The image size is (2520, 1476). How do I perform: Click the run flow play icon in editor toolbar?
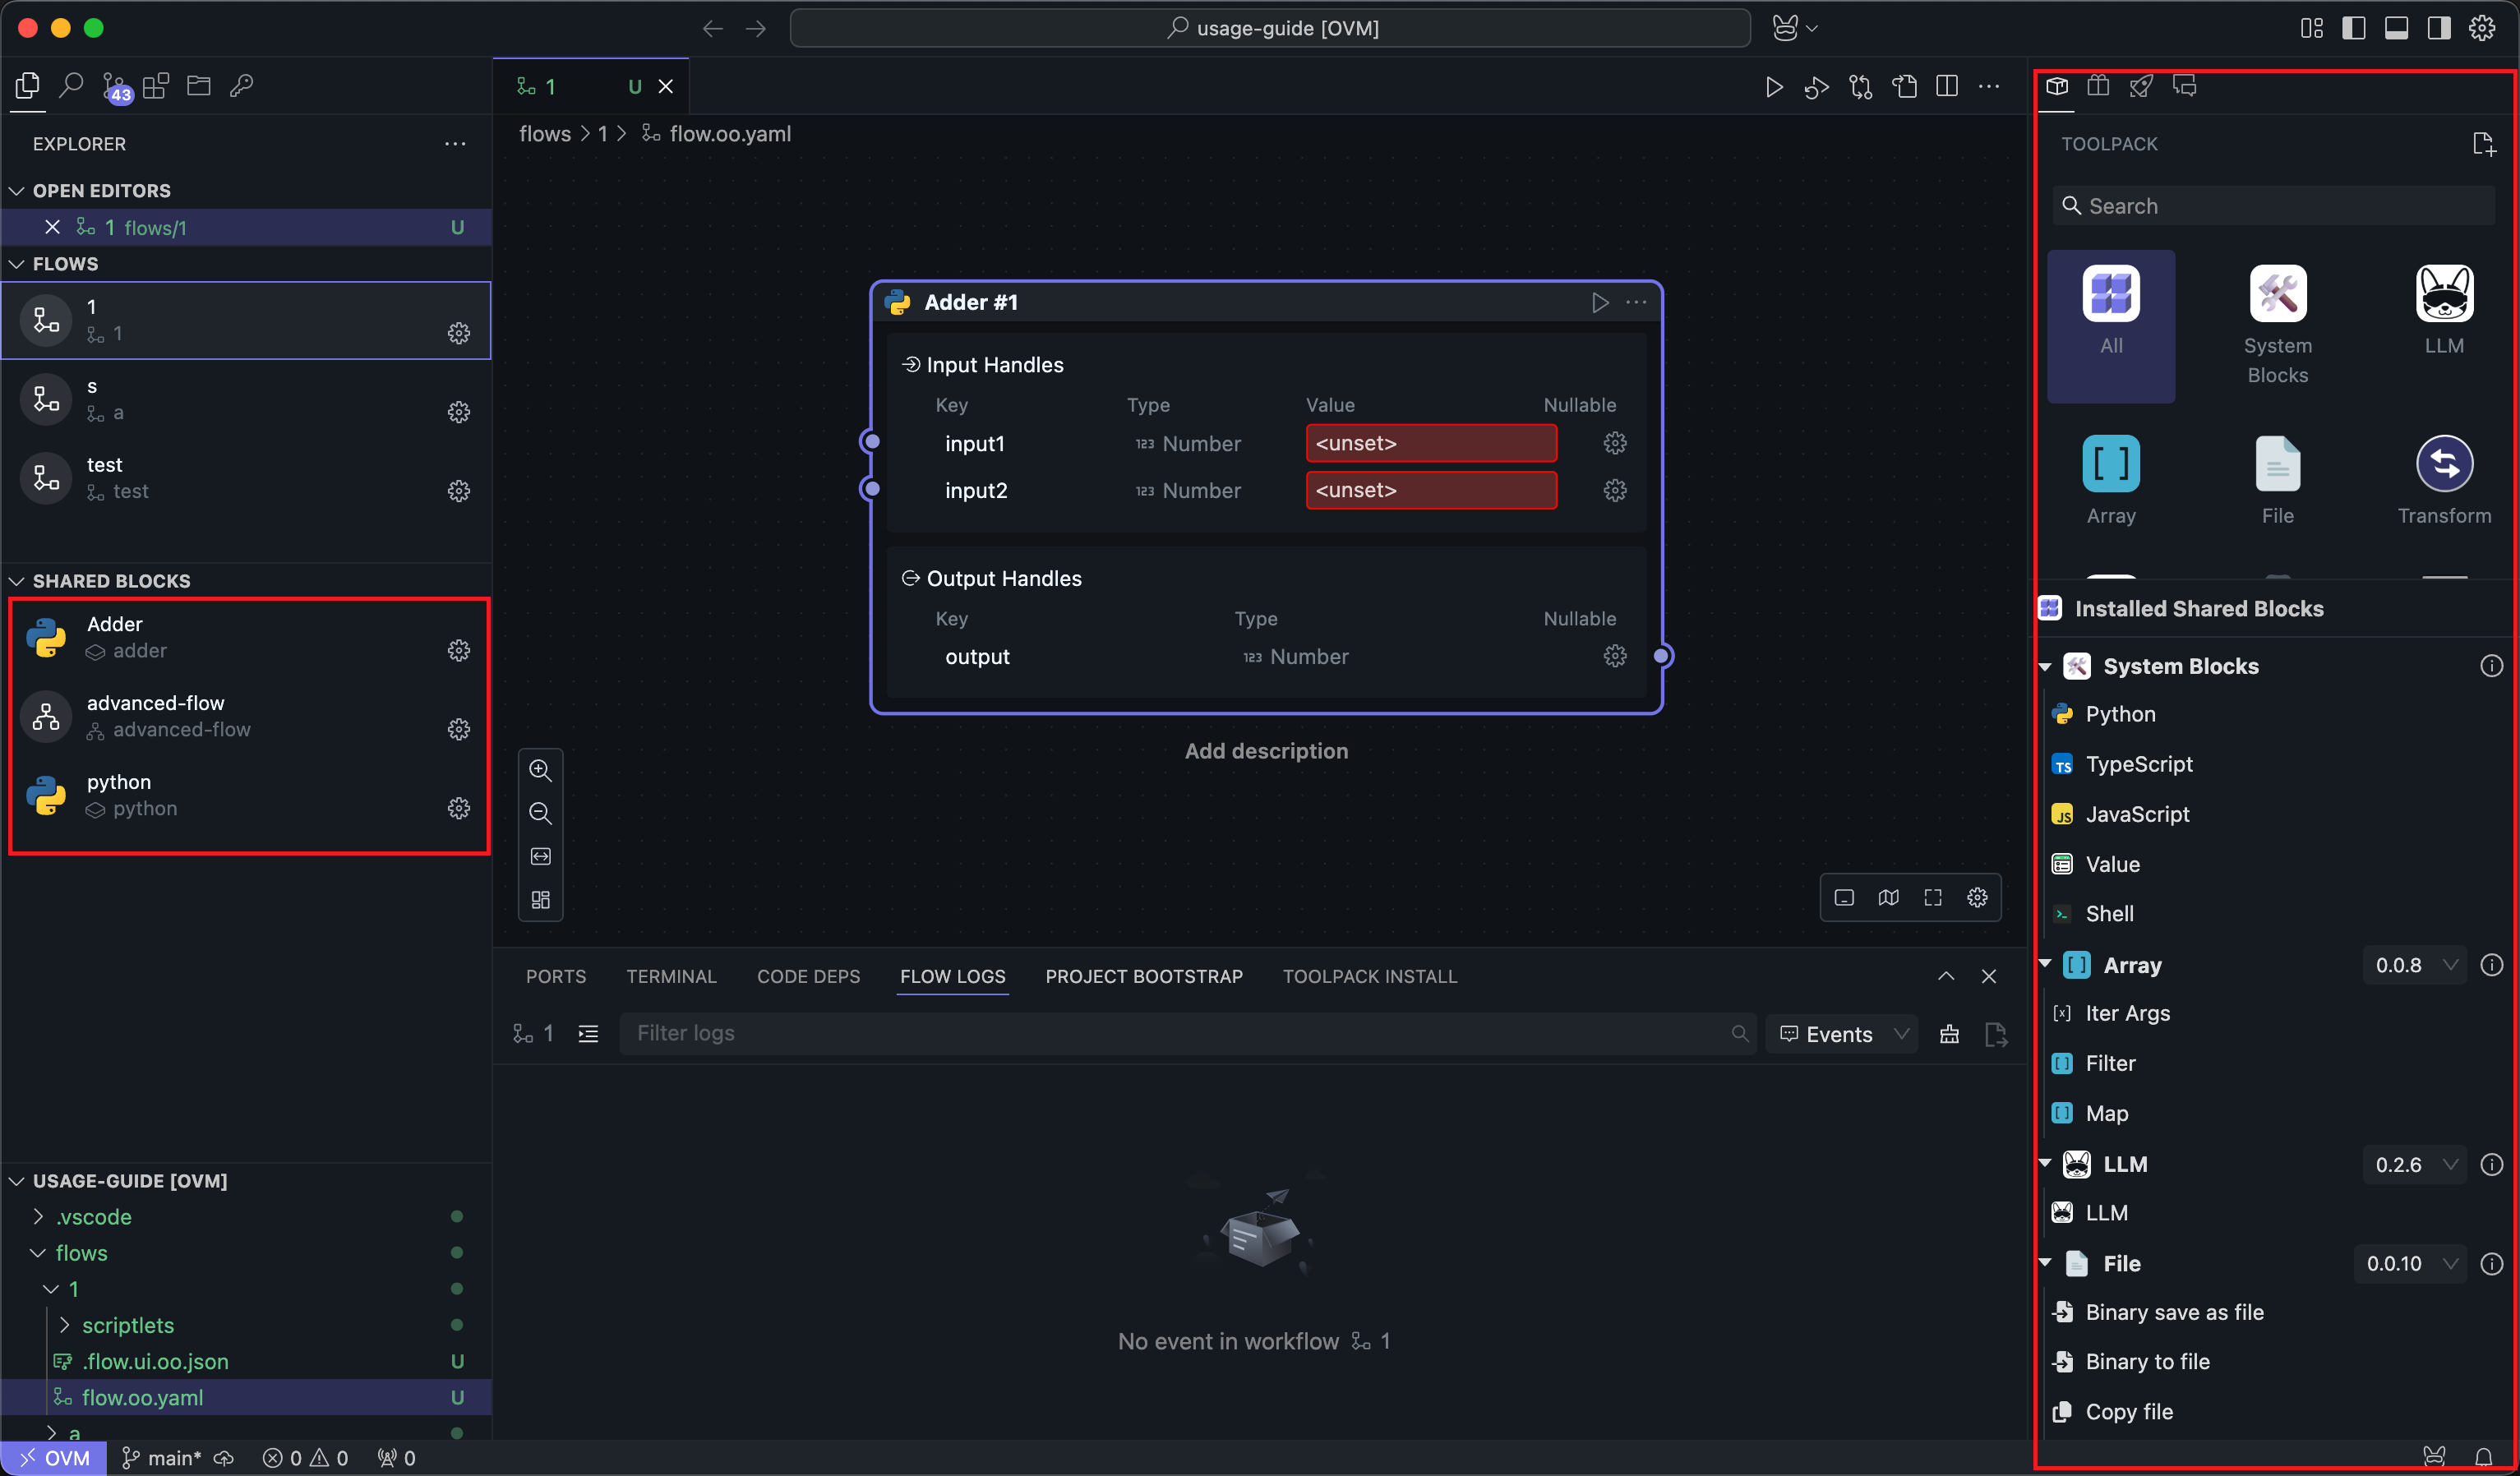[x=1773, y=87]
